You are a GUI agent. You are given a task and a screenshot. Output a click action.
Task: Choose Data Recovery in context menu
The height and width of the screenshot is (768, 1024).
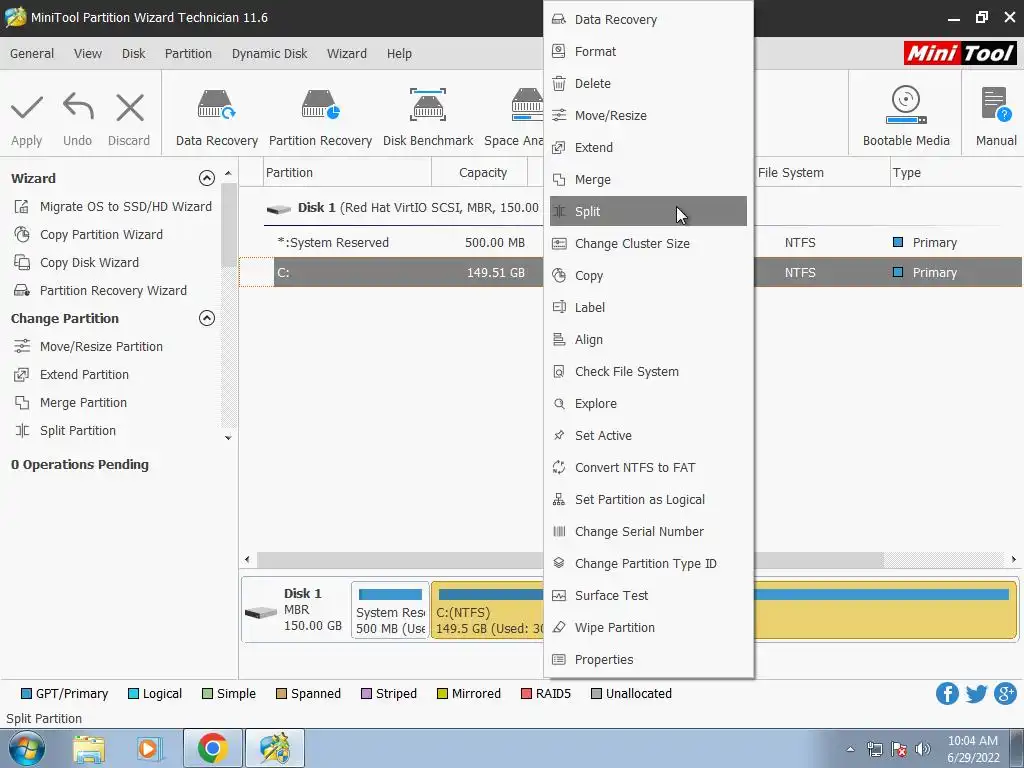pos(648,20)
